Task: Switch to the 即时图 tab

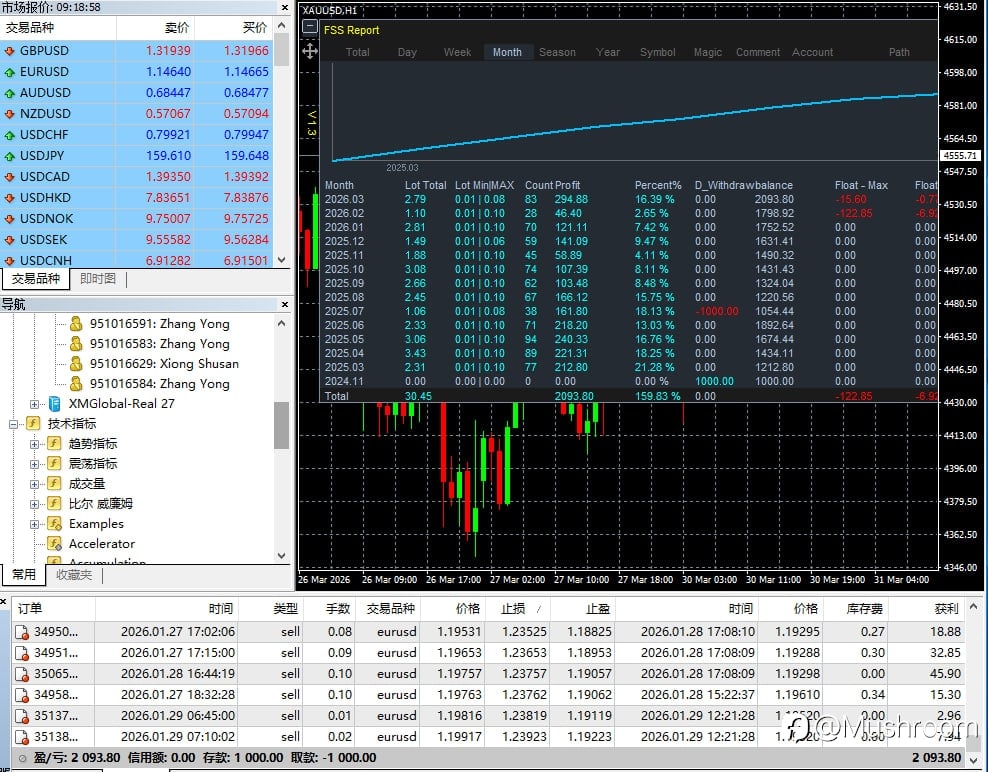Action: coord(98,279)
